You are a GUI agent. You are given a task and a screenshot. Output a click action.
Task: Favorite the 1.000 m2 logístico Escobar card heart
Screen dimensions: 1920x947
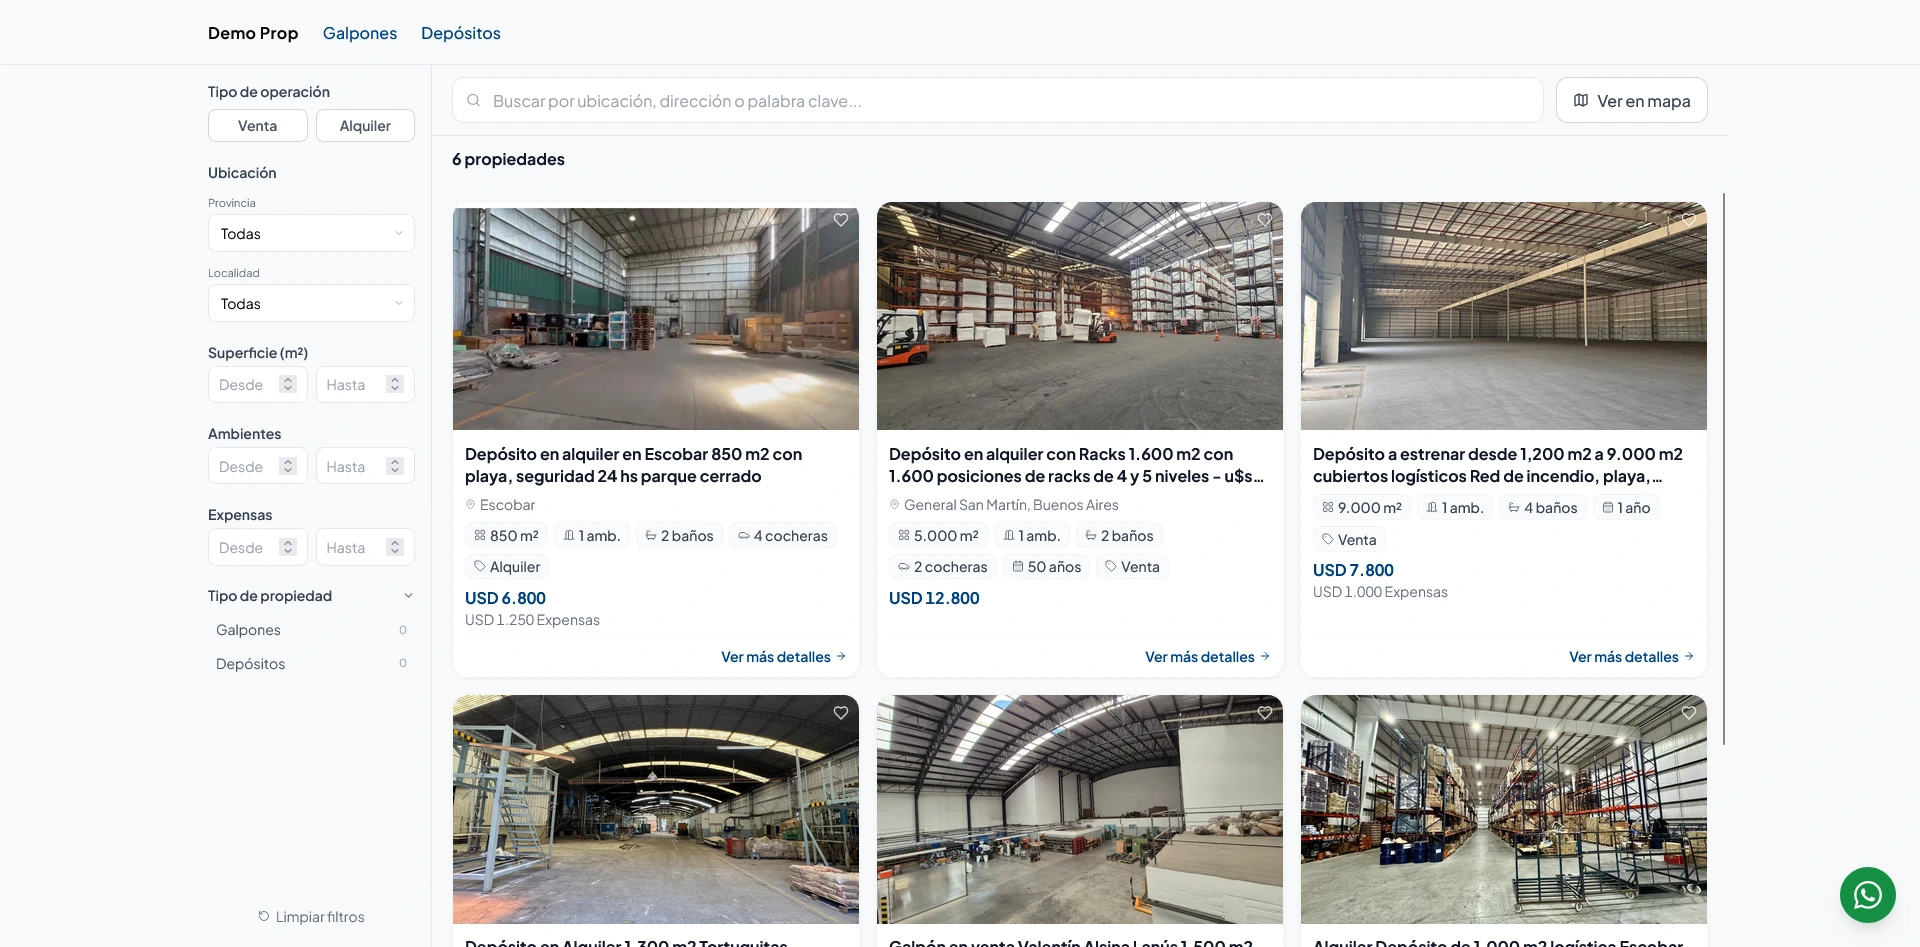click(1689, 713)
